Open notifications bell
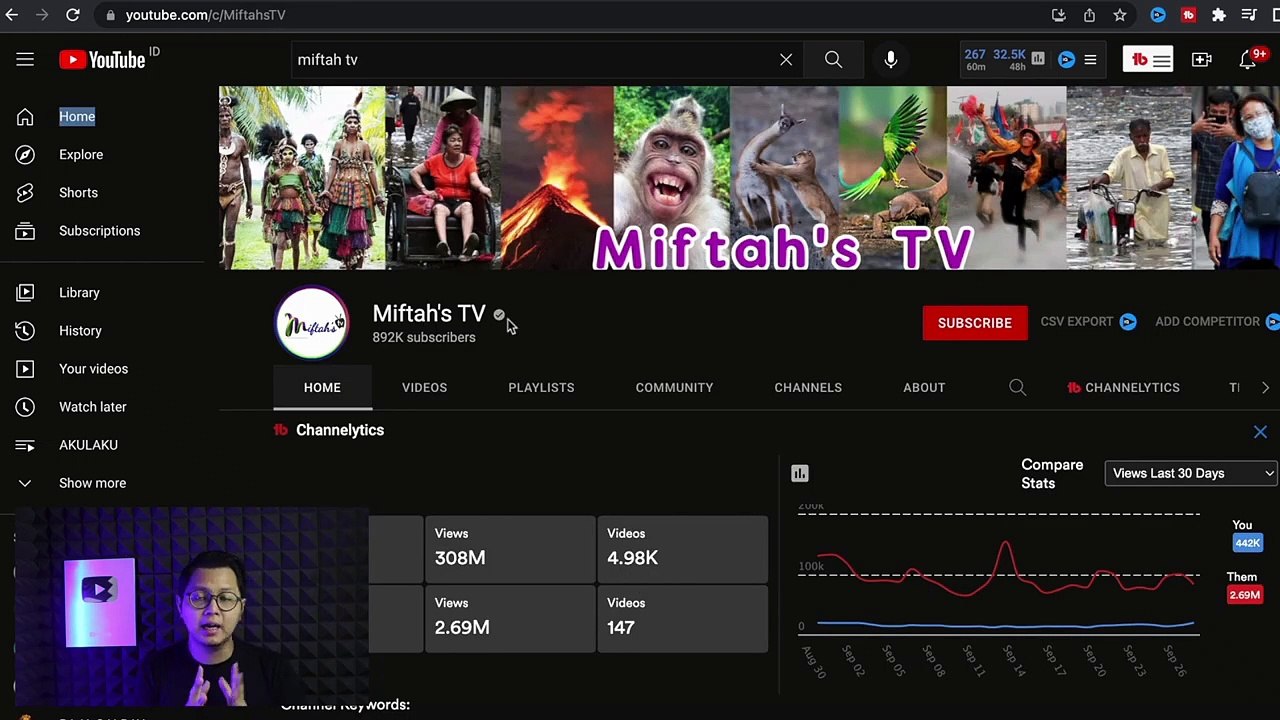 coord(1248,60)
